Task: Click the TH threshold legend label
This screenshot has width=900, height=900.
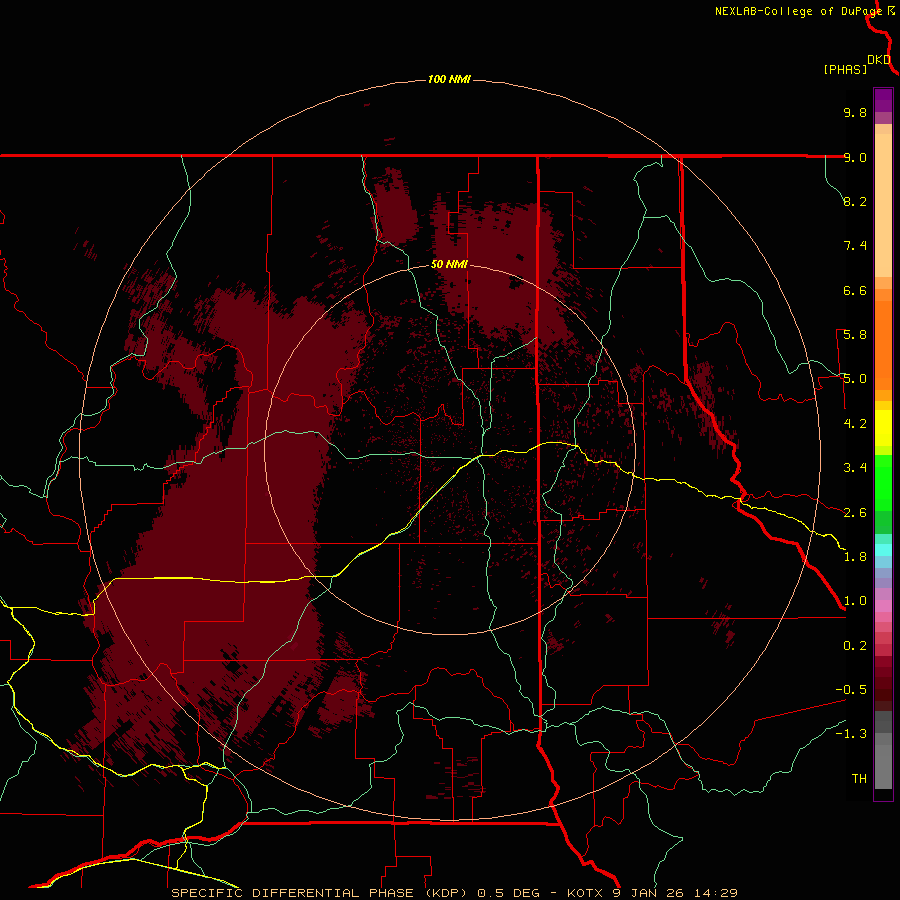Action: click(x=859, y=779)
